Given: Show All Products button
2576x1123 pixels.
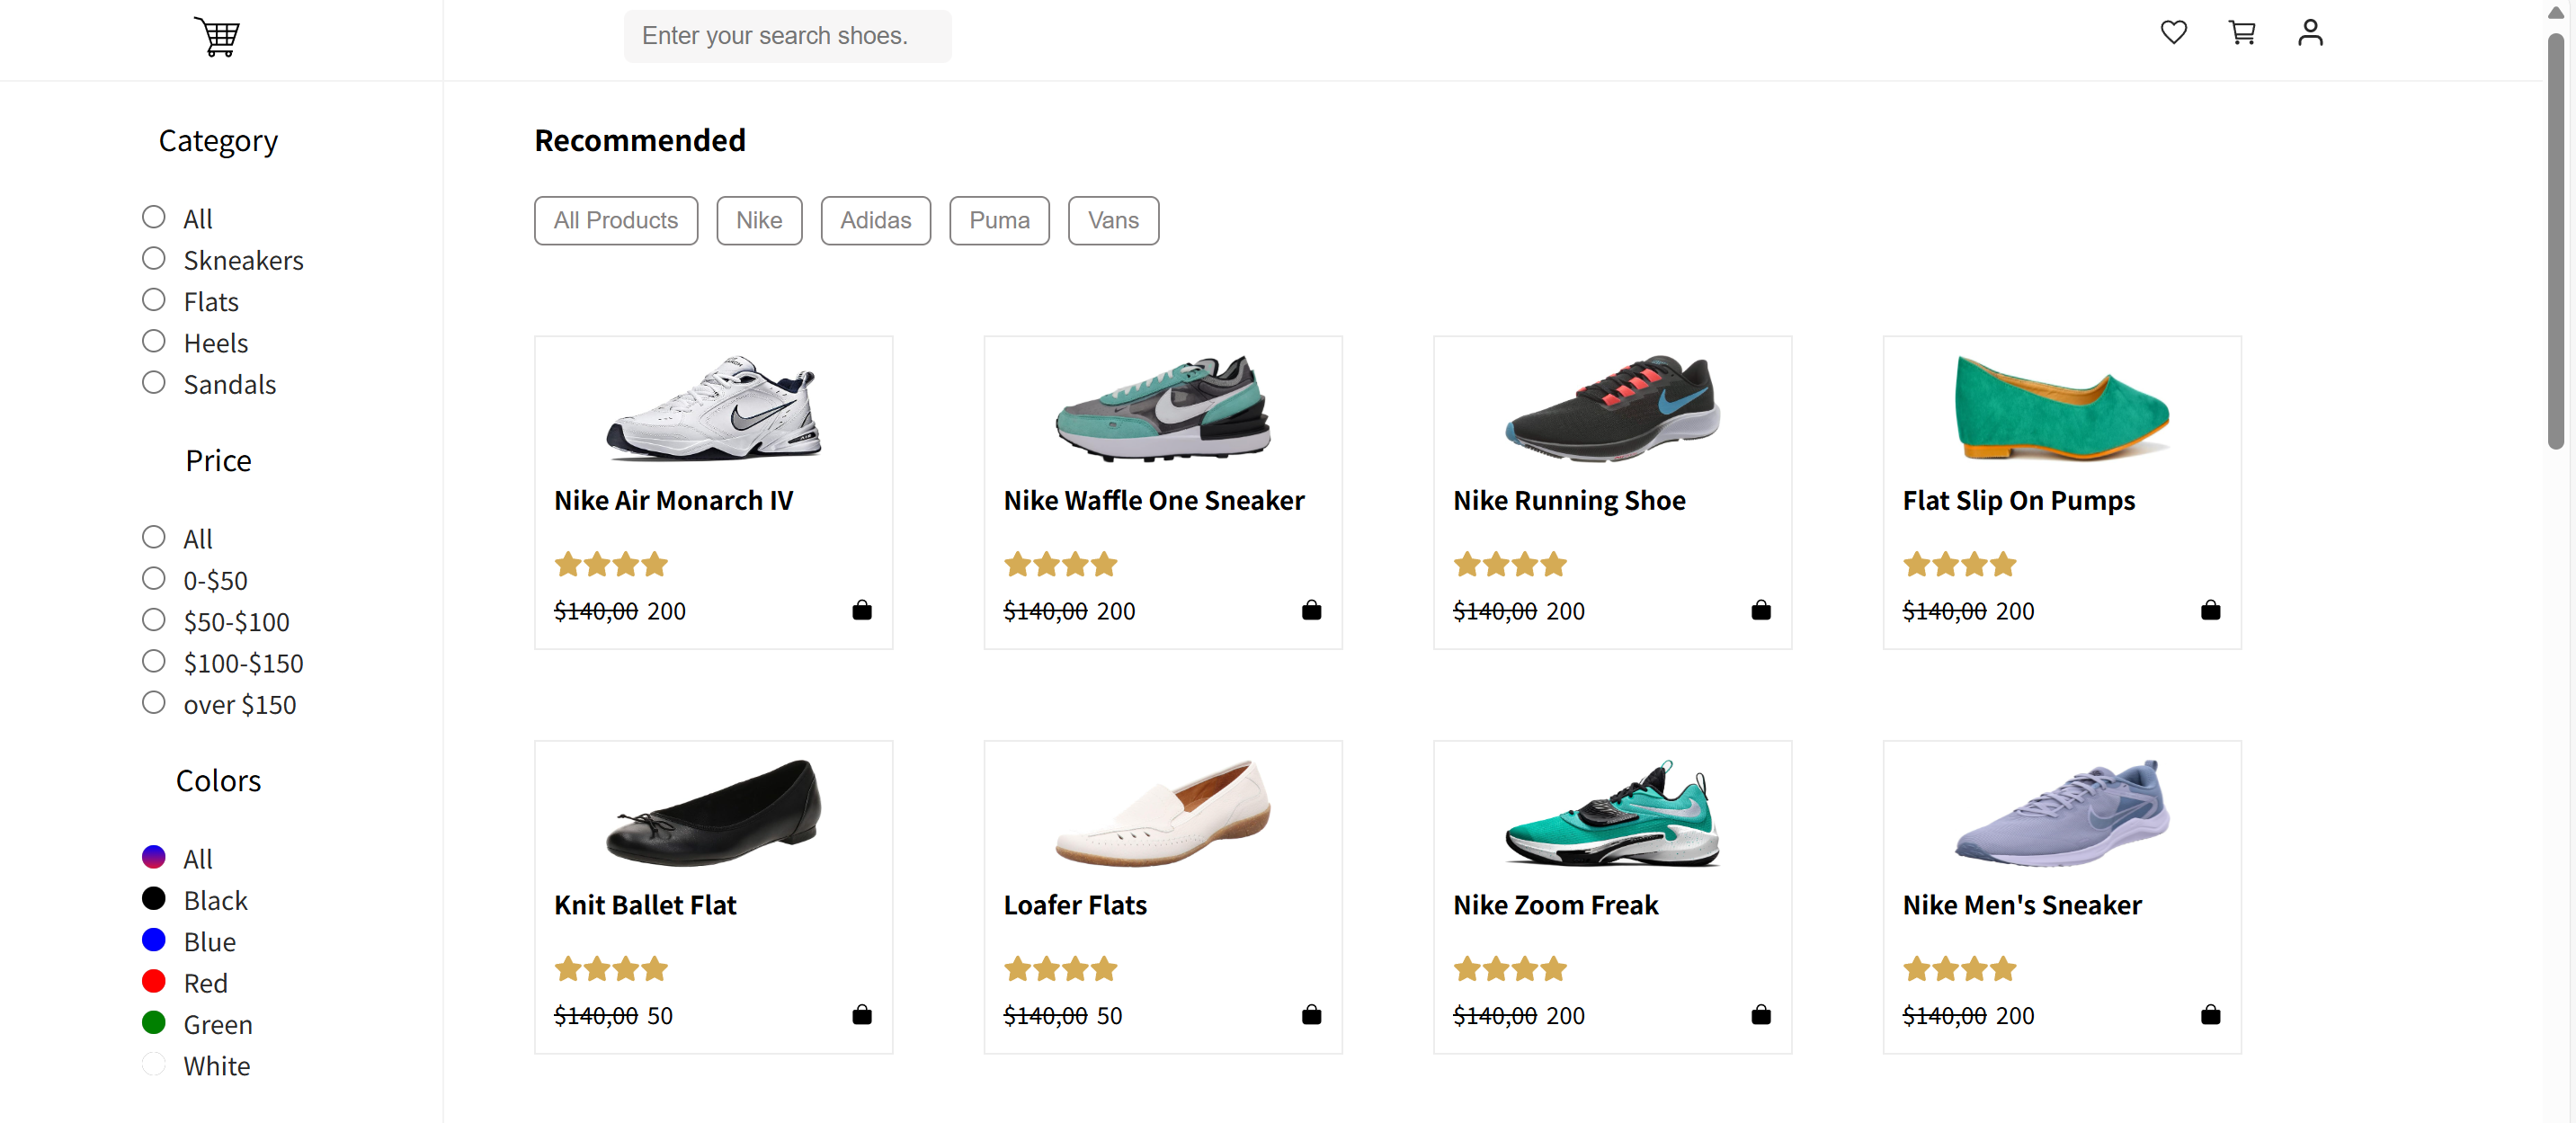Looking at the screenshot, I should click(x=616, y=220).
